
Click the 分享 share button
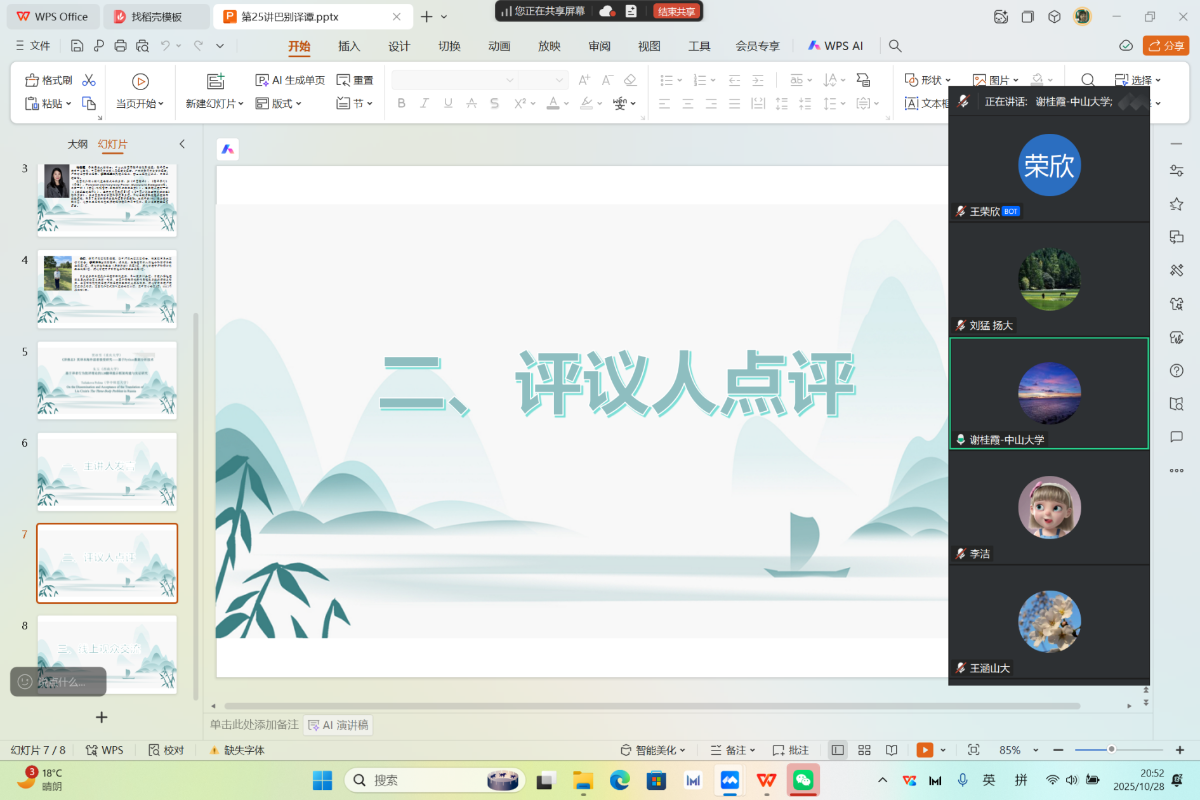coord(1166,46)
